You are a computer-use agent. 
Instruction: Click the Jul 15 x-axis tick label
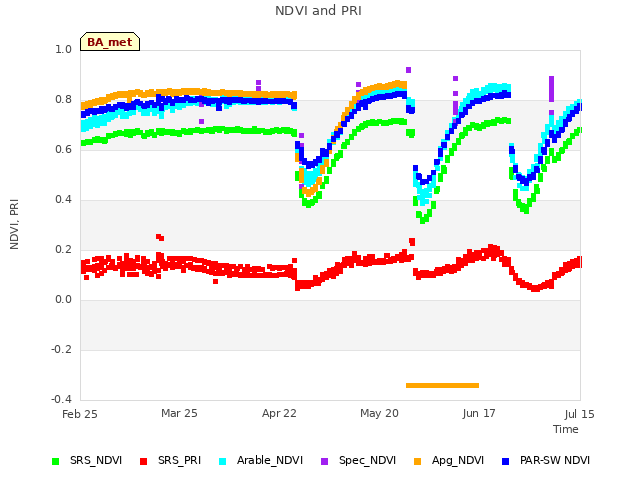point(580,414)
